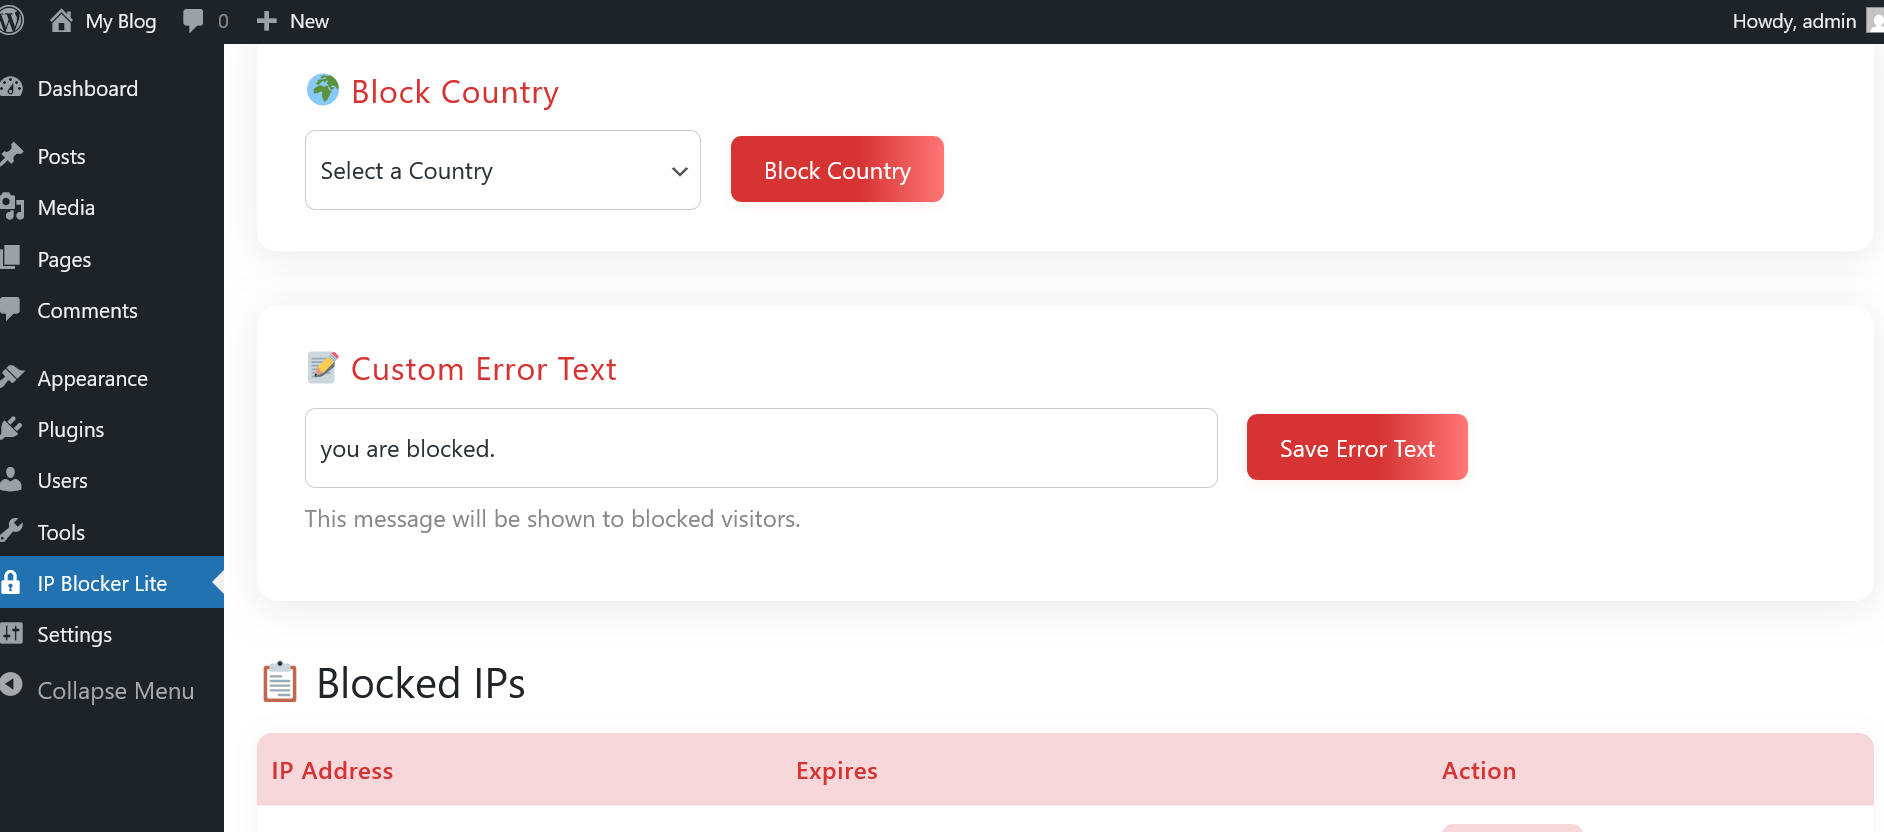The image size is (1884, 832).
Task: Open Dashboard via its gauge icon
Action: 12,88
